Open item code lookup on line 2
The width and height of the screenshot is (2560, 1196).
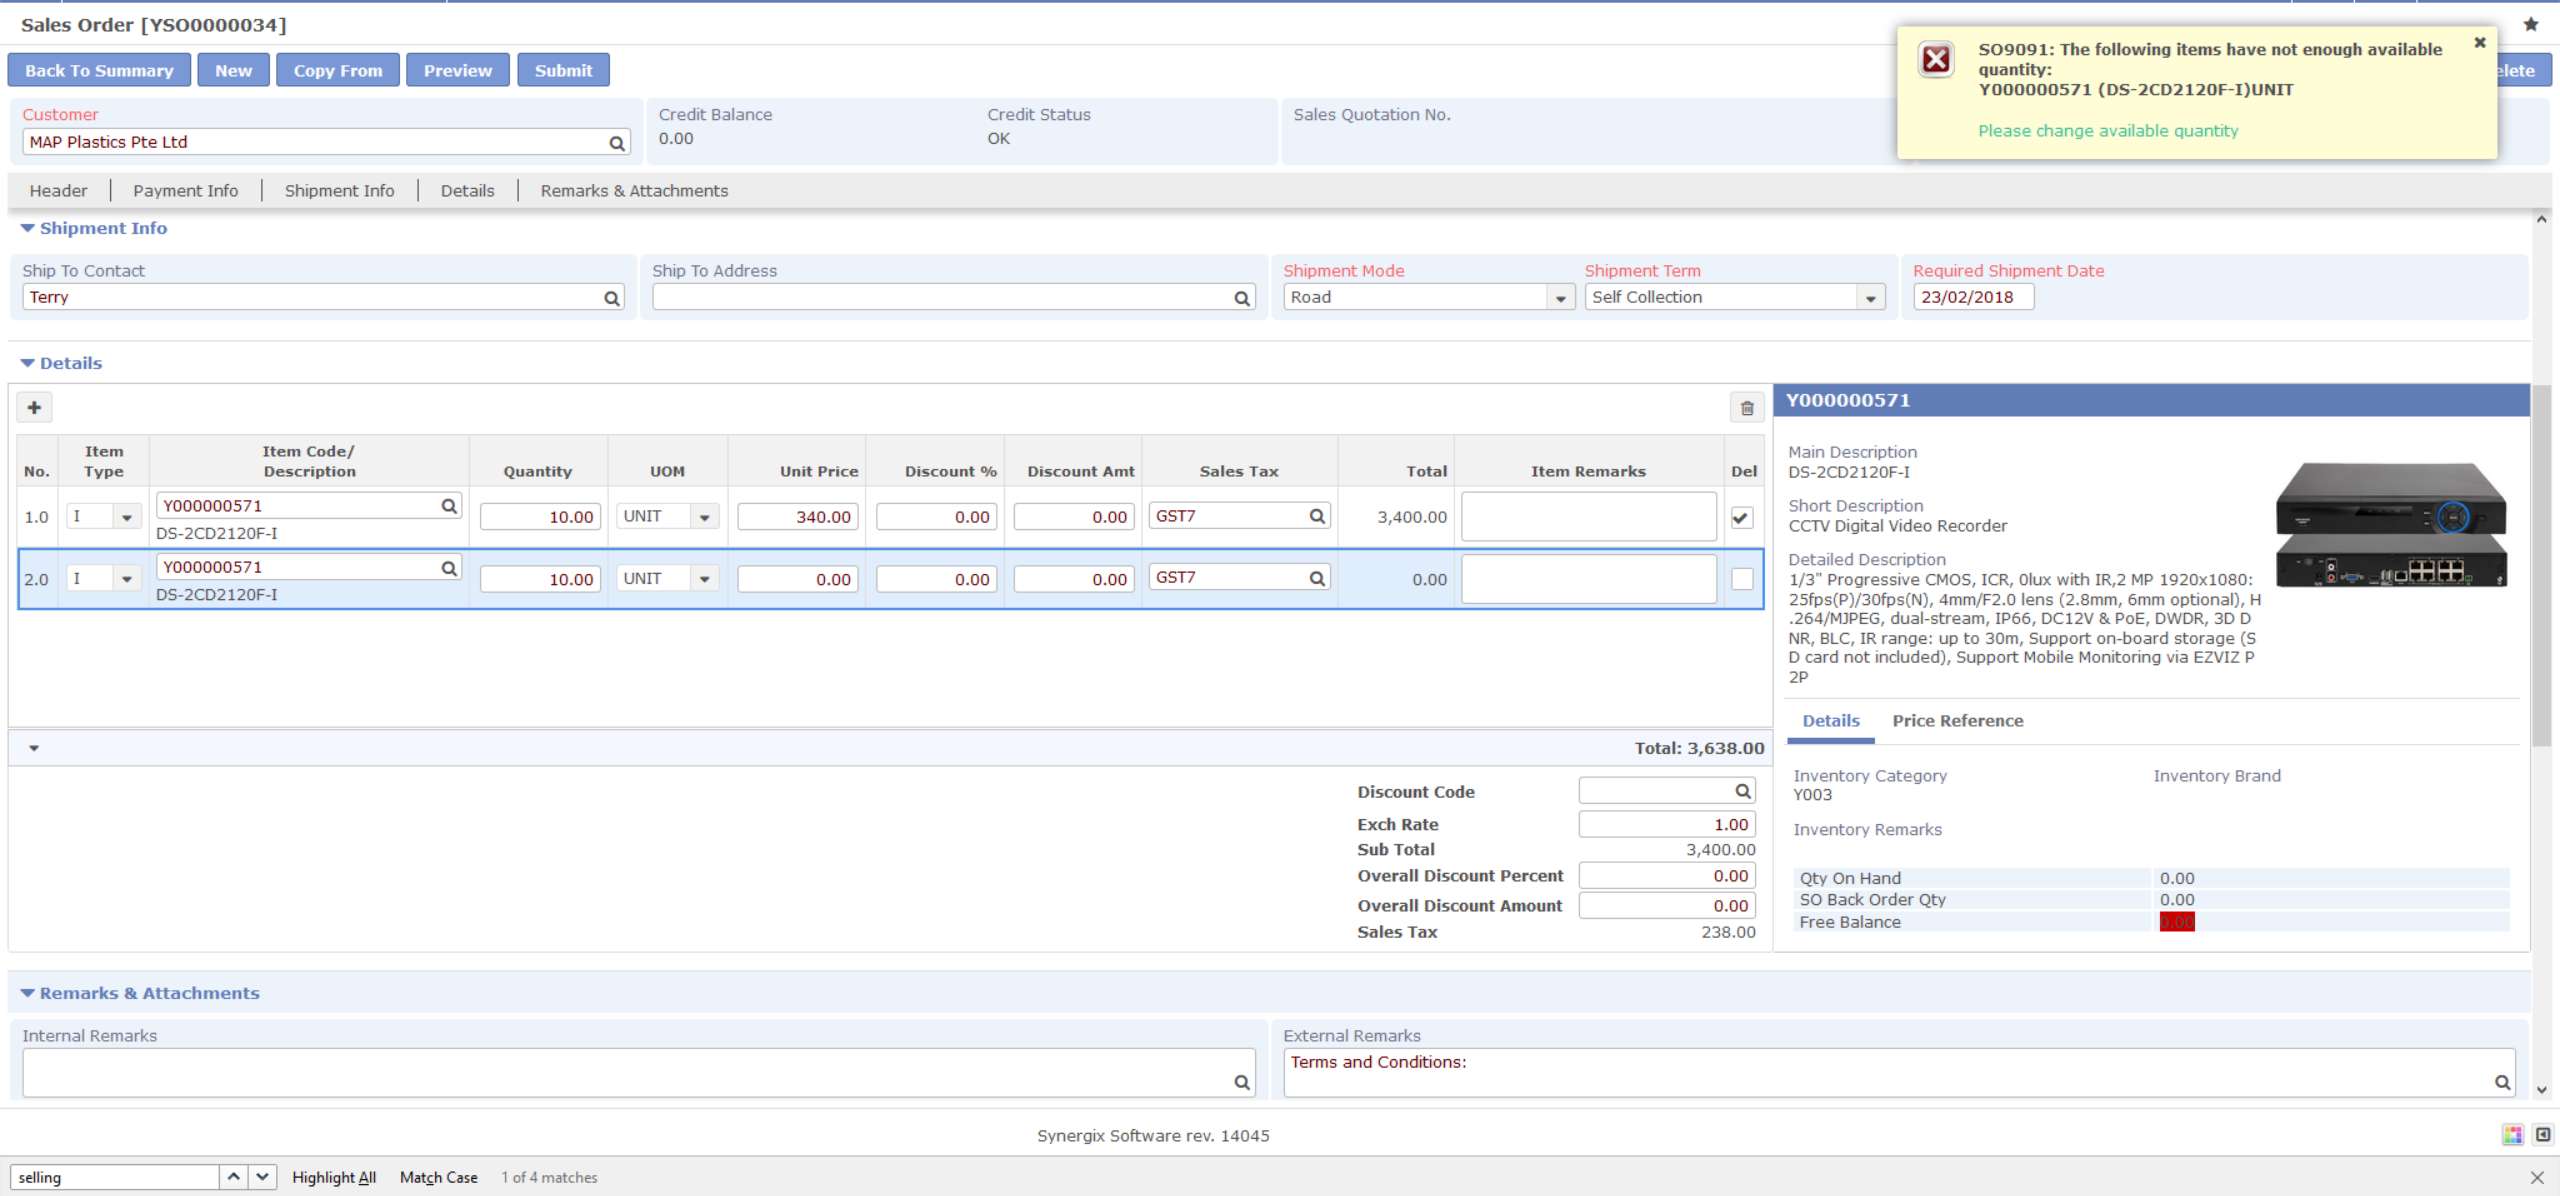pyautogui.click(x=447, y=566)
